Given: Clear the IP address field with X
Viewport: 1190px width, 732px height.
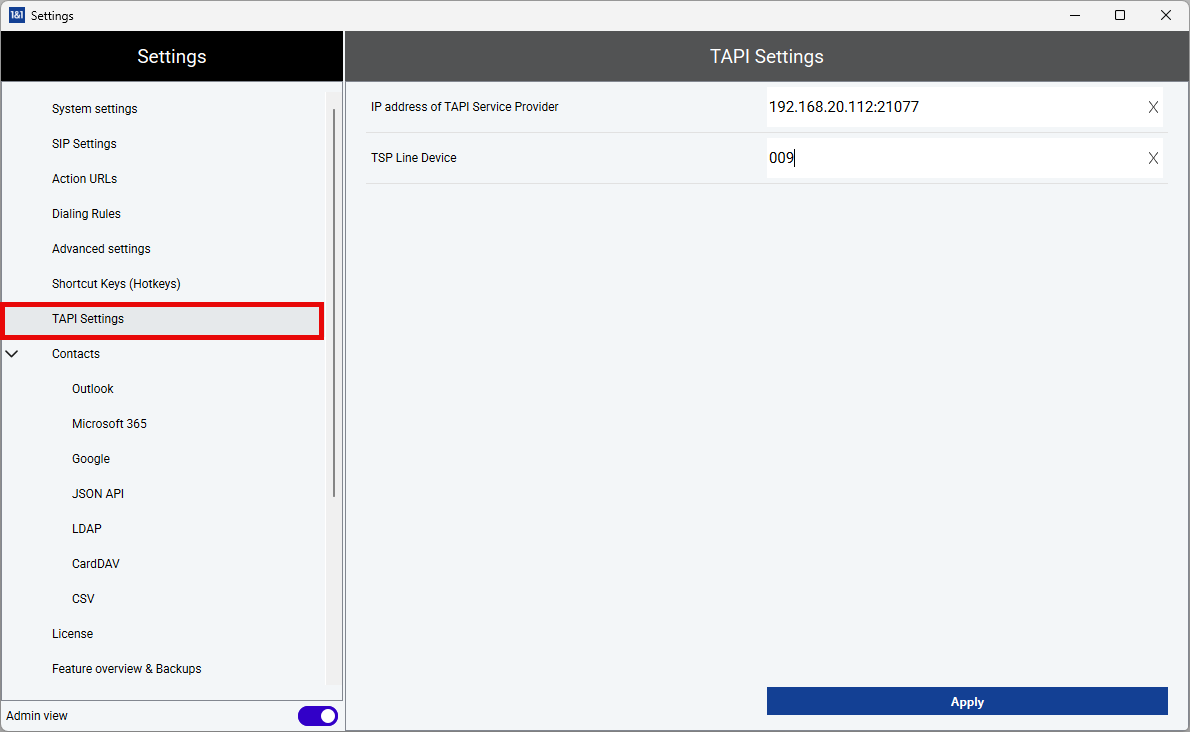Looking at the screenshot, I should pyautogui.click(x=1153, y=107).
